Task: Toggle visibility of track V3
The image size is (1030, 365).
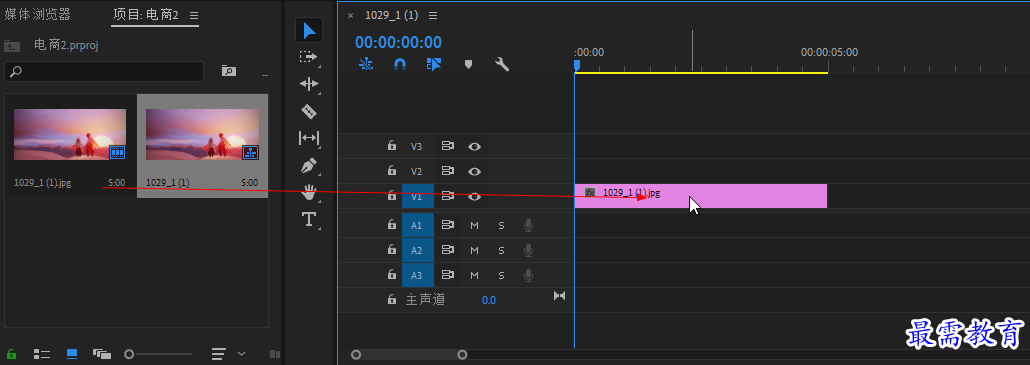Action: pos(474,146)
